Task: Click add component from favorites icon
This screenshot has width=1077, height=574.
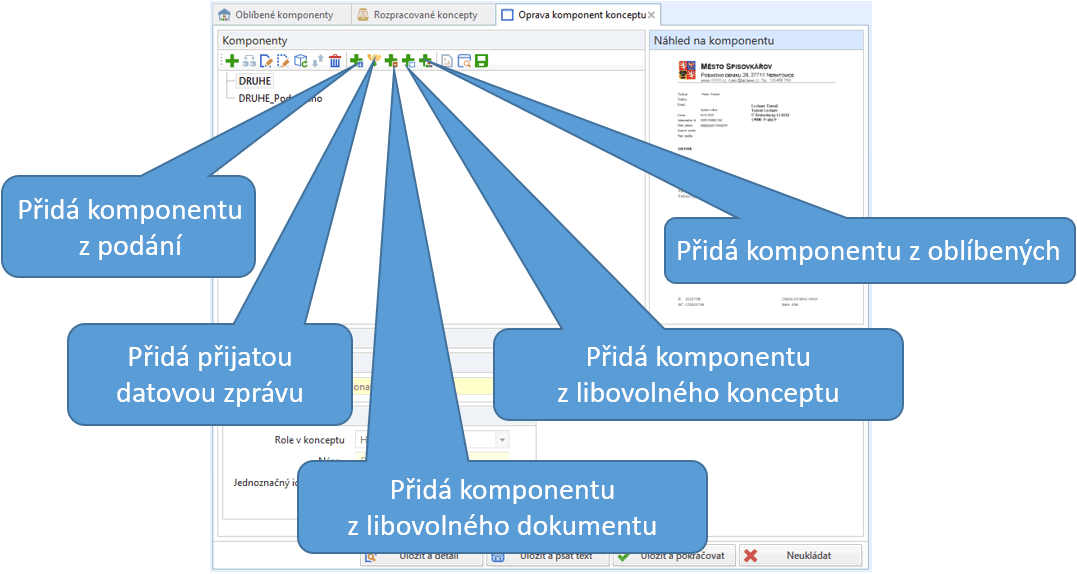Action: click(426, 61)
